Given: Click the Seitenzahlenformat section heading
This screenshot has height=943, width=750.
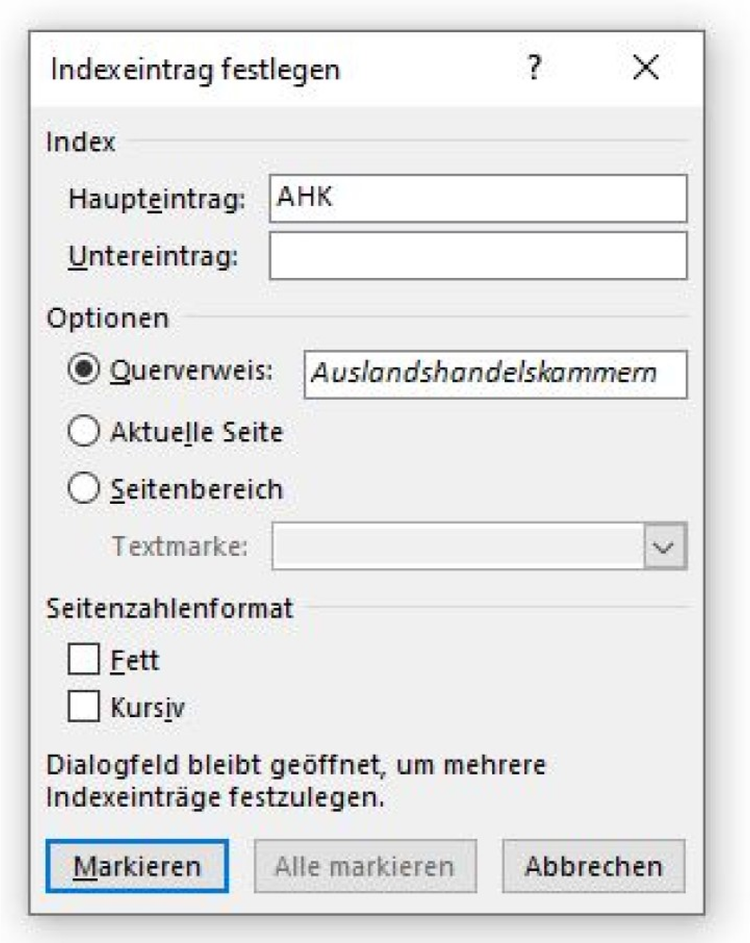Looking at the screenshot, I should pyautogui.click(x=170, y=607).
